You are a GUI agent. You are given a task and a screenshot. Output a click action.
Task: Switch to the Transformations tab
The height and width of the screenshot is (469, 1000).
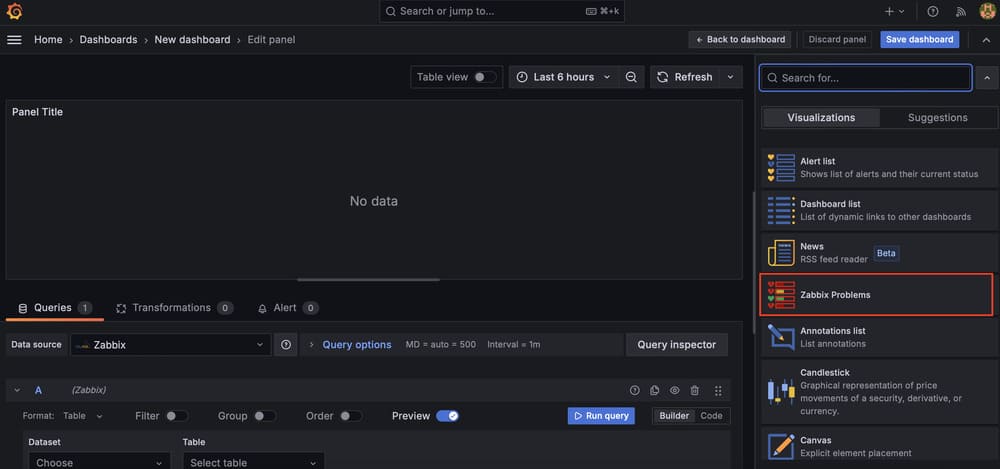pos(175,308)
